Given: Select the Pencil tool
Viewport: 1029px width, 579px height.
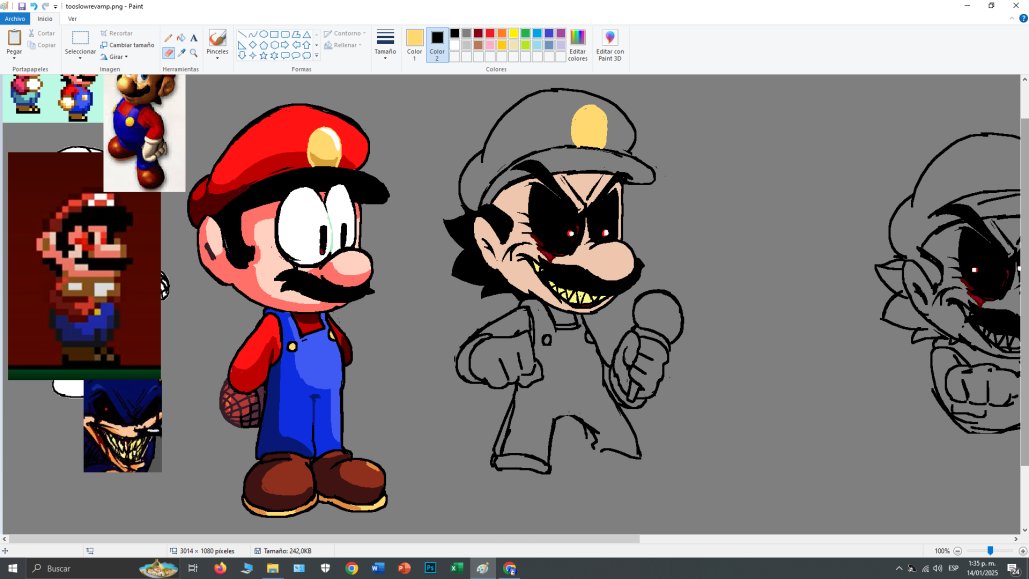Looking at the screenshot, I should pos(168,38).
